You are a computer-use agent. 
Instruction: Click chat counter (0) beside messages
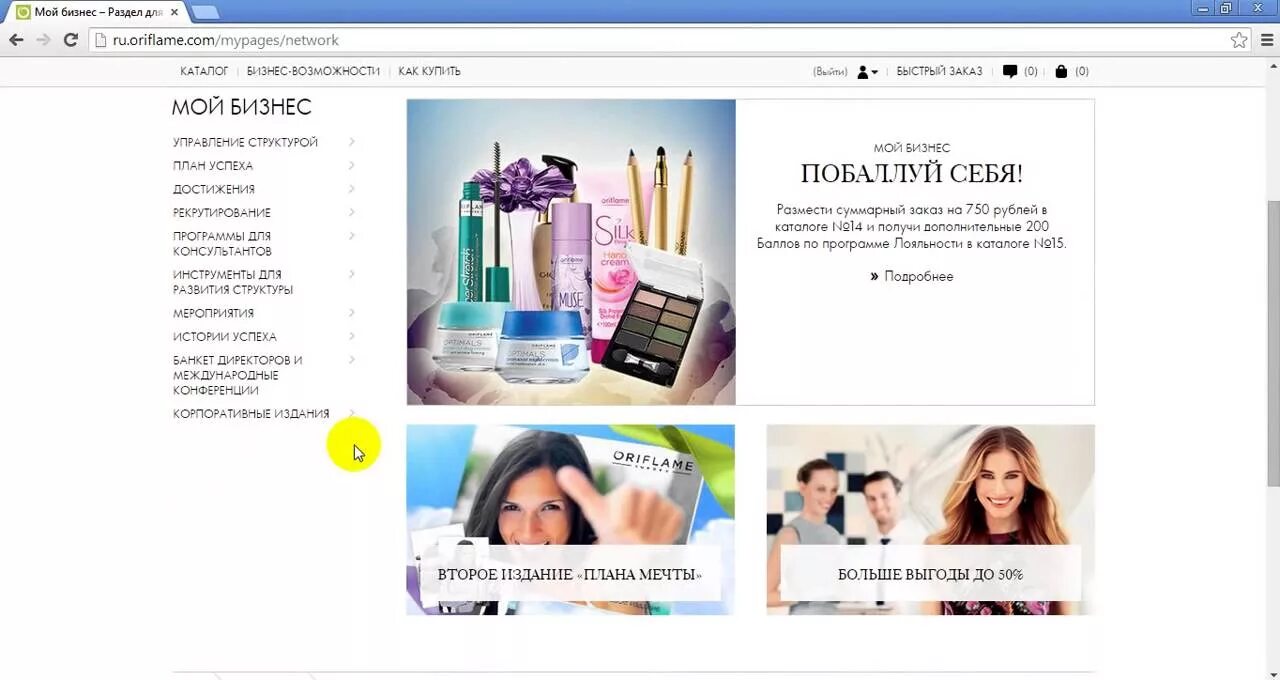1031,72
